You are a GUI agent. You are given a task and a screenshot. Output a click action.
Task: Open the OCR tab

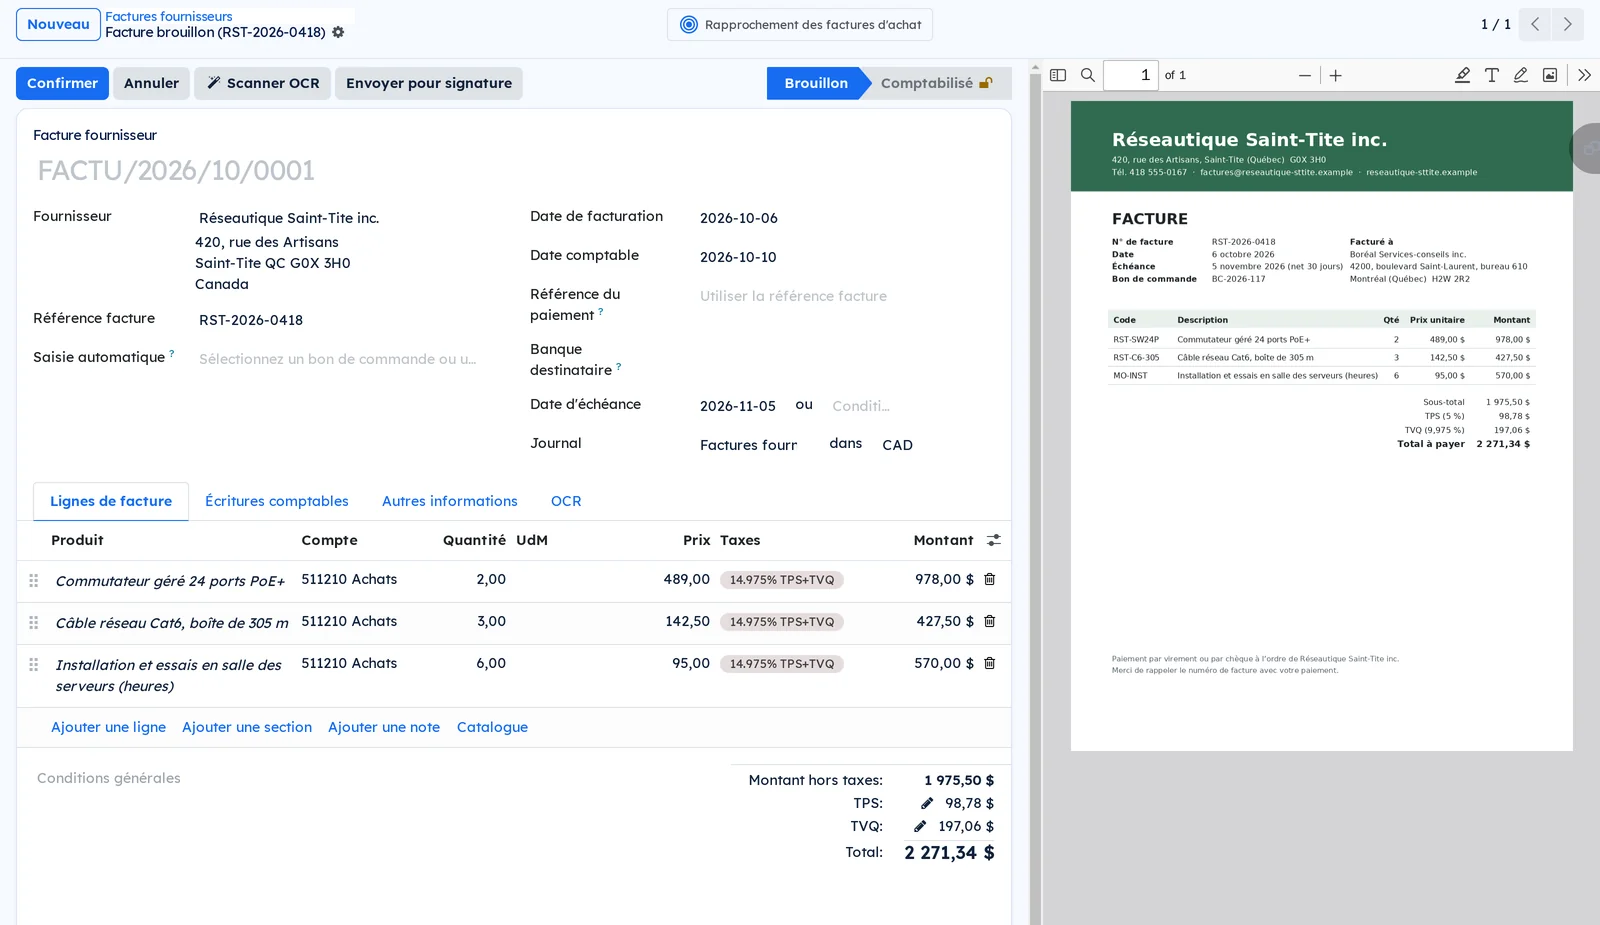pyautogui.click(x=566, y=501)
